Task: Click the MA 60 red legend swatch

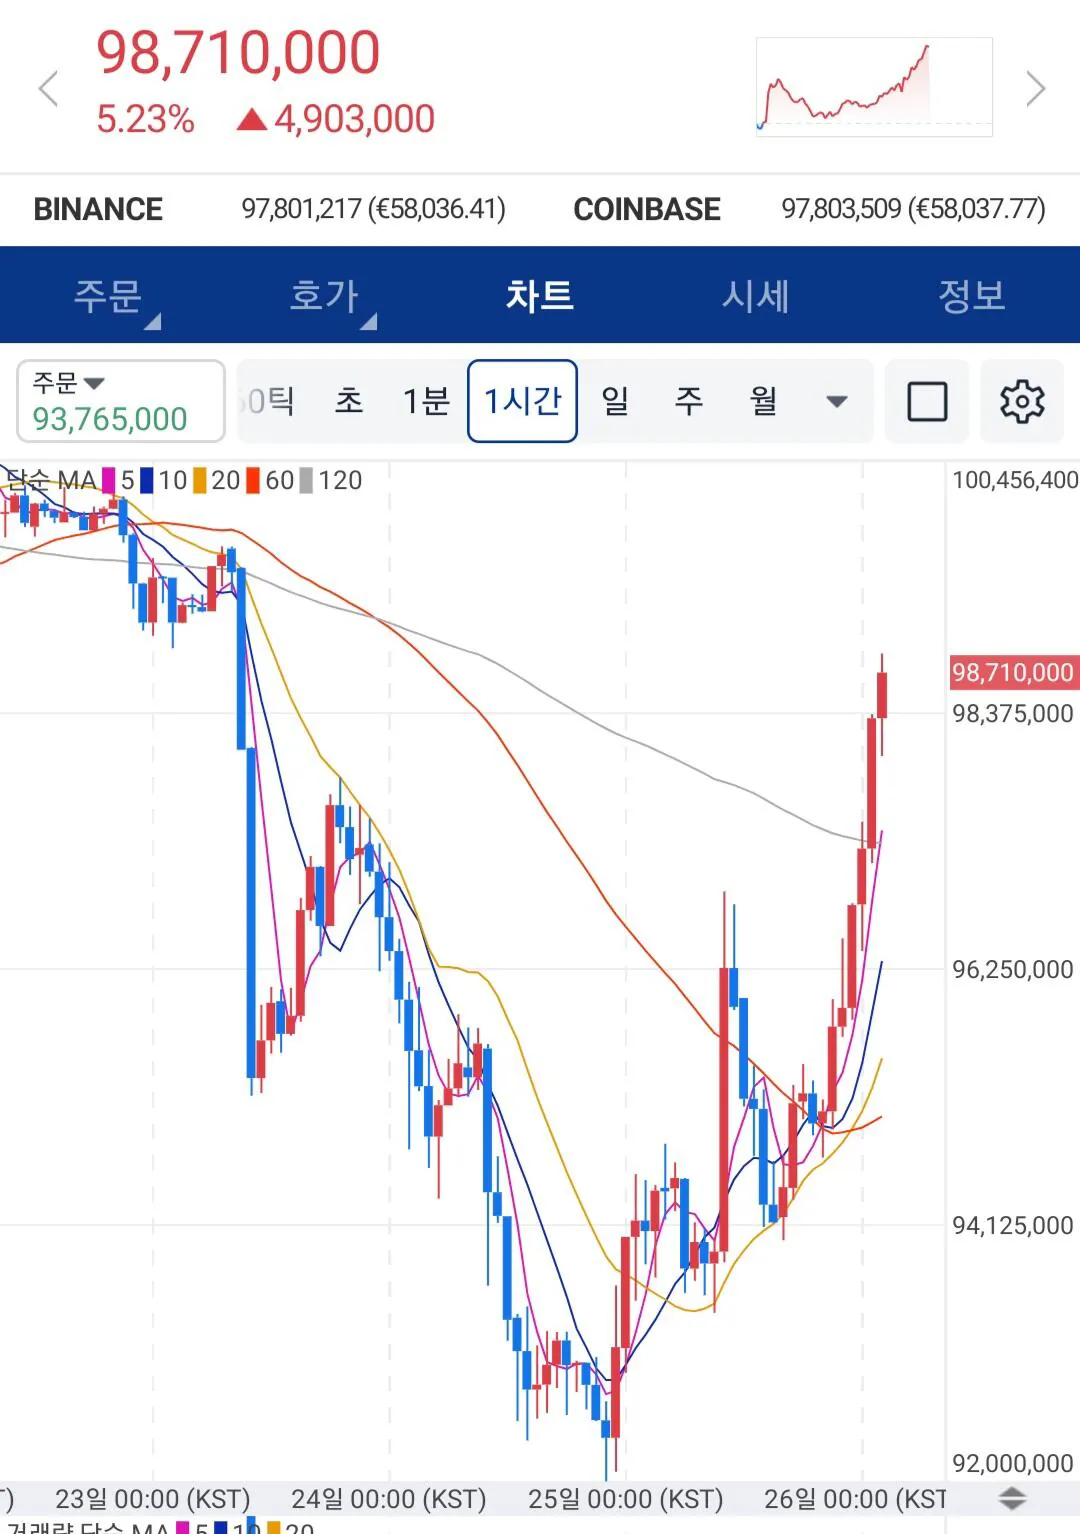Action: click(253, 481)
